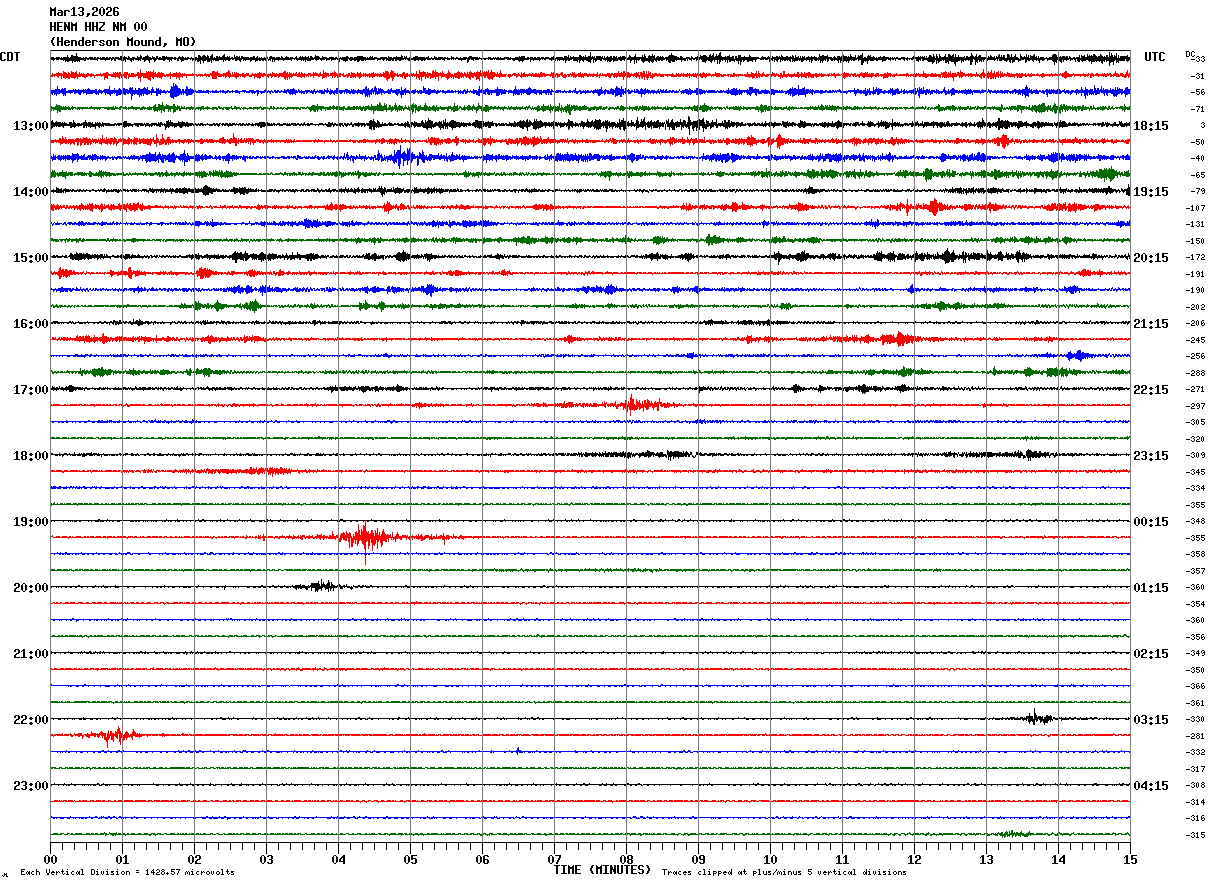Click the '22:15' UTC time label
This screenshot has width=1210, height=886.
1151,390
